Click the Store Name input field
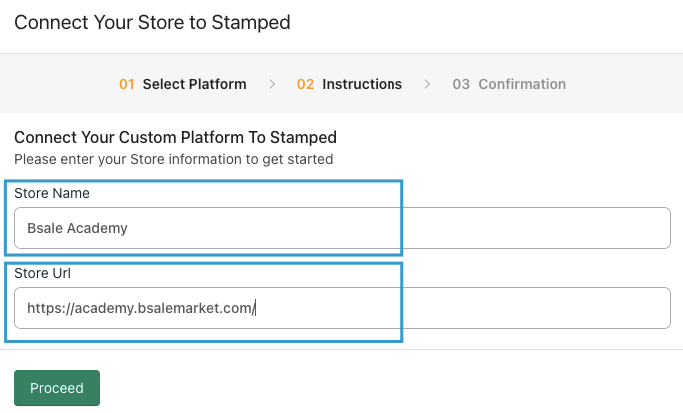683x413 pixels. 400,228
